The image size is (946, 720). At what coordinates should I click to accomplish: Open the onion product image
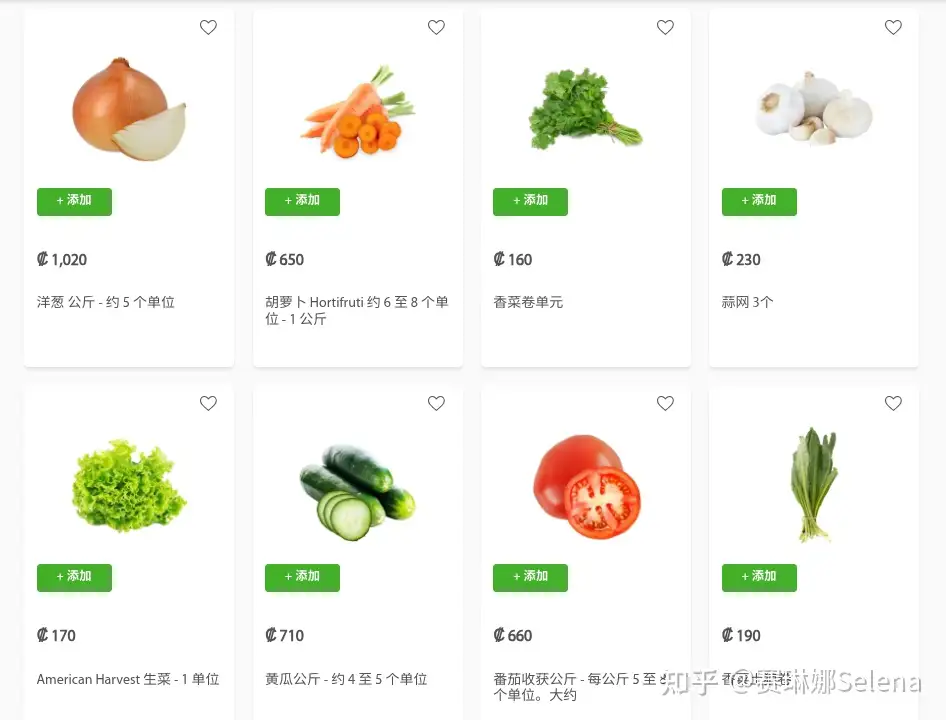point(128,110)
